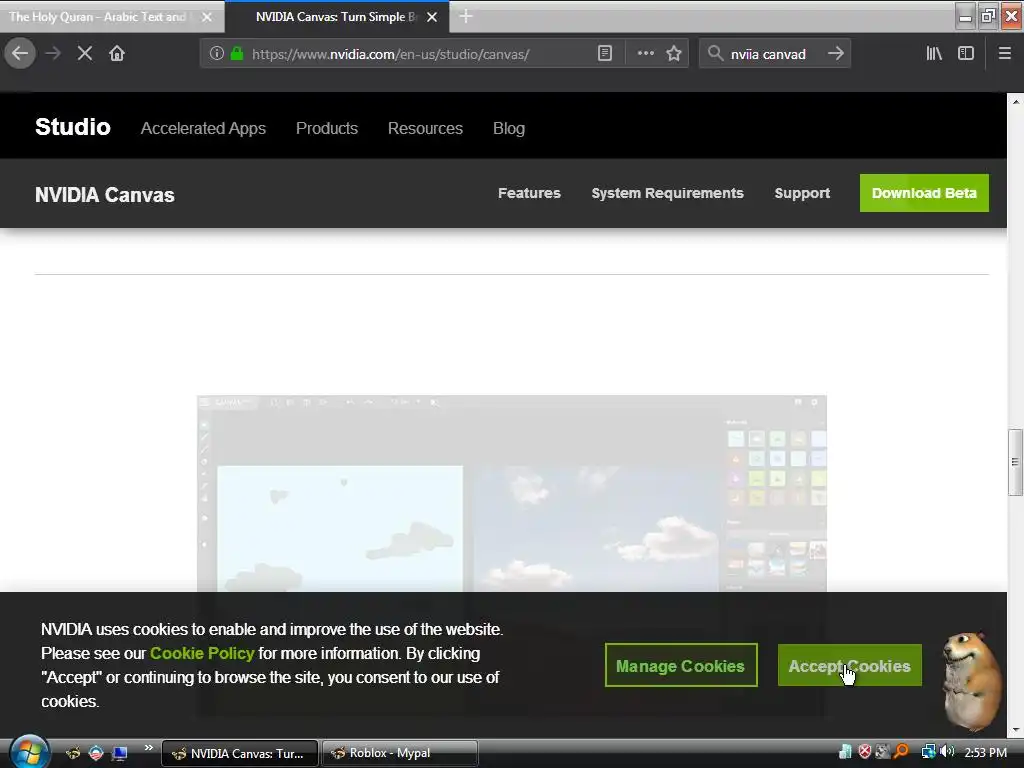Click the NVIDIA Canvas page title
1024x768 pixels.
tap(104, 195)
